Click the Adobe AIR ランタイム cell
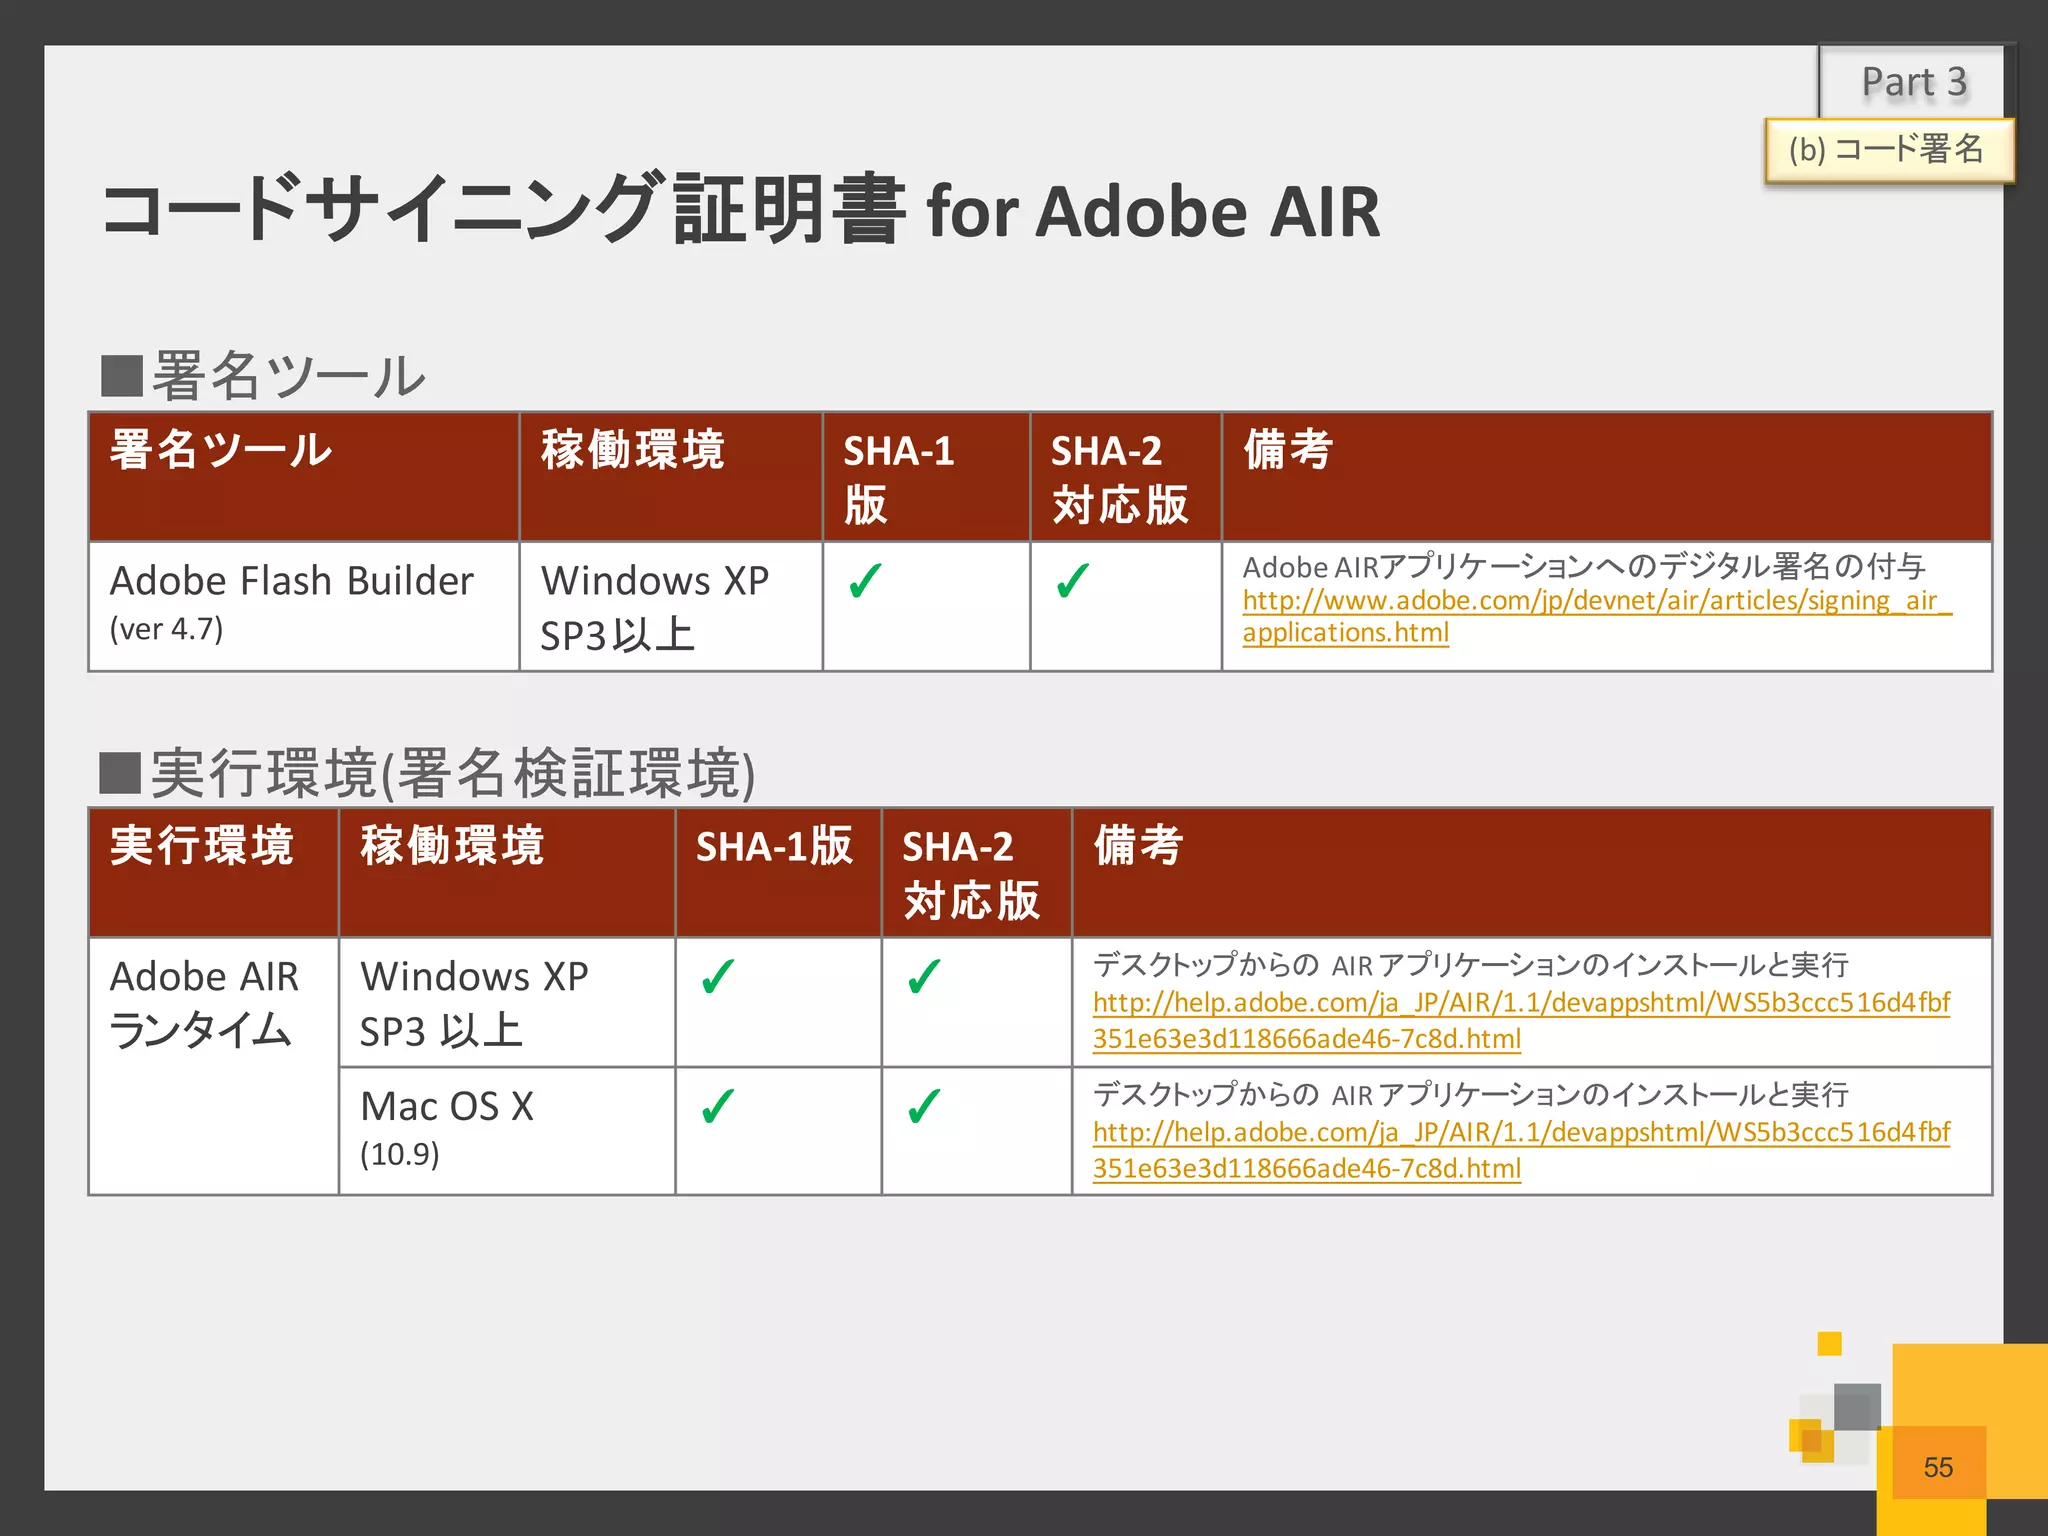 coord(213,1066)
